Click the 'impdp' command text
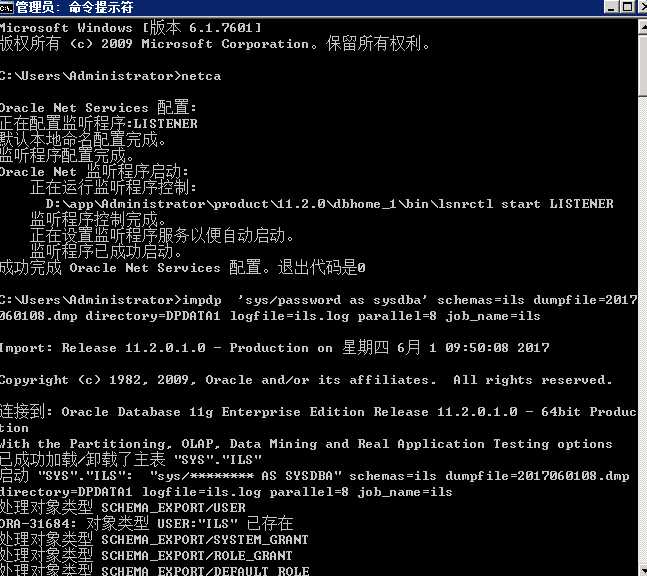 (202, 300)
